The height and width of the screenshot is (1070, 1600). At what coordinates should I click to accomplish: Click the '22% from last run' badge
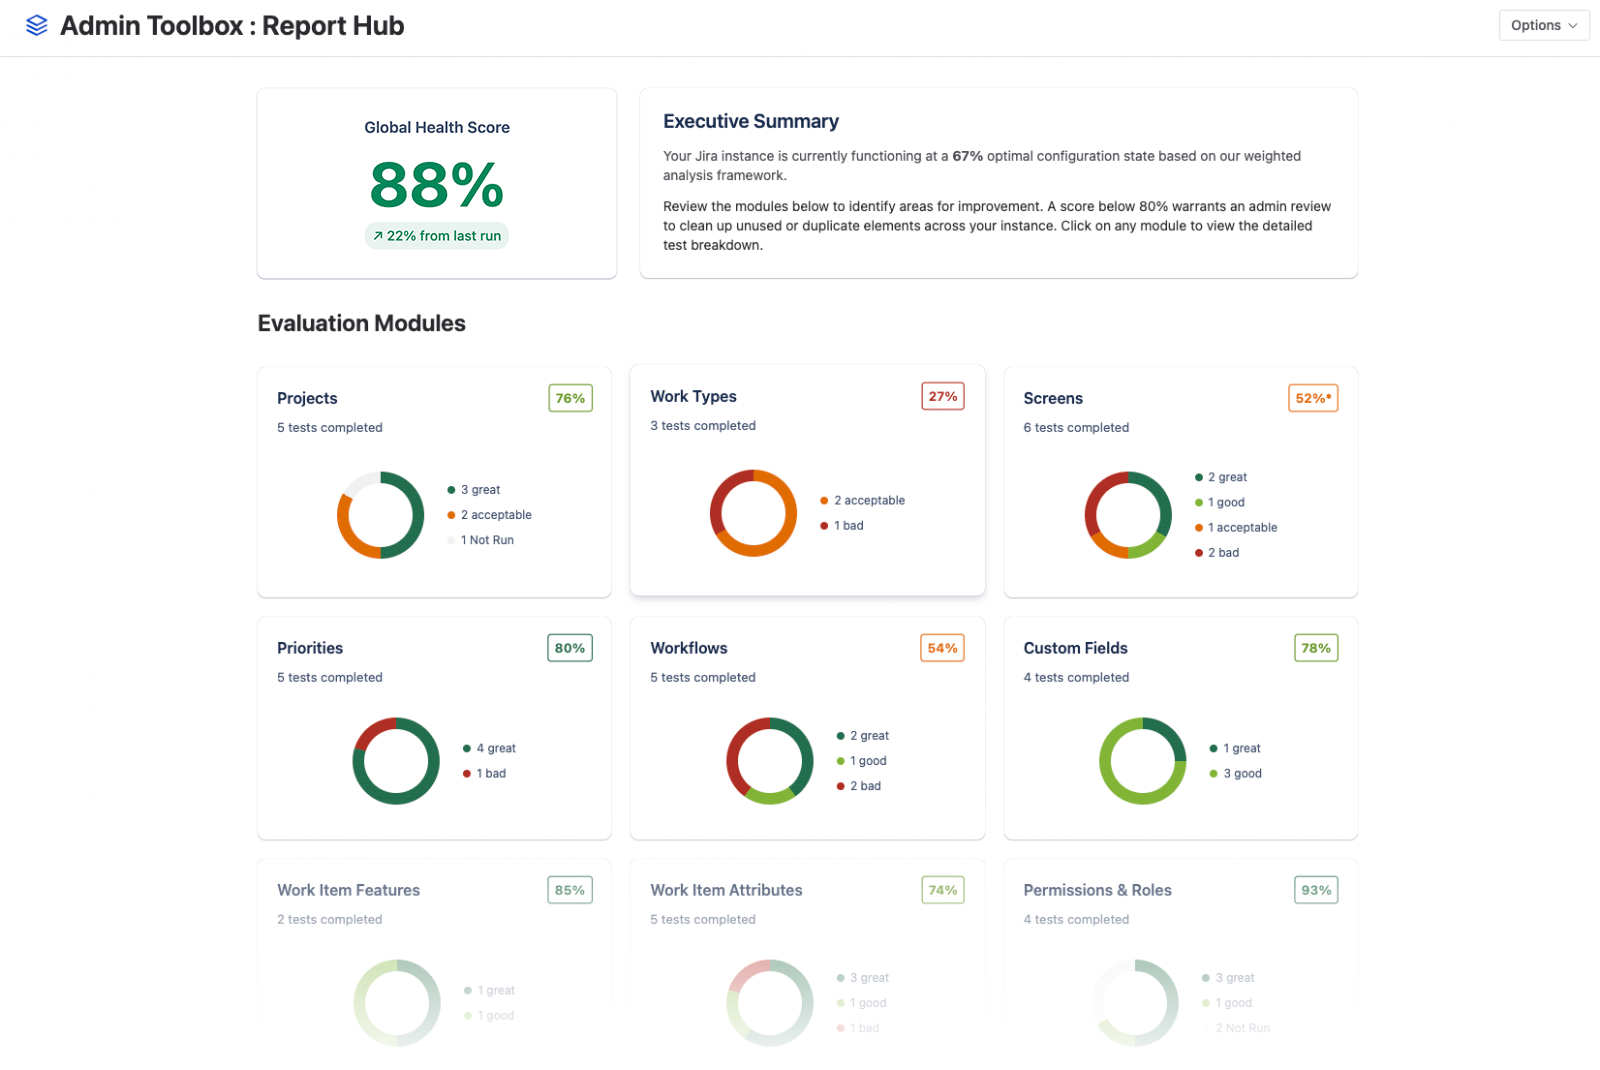pos(436,236)
